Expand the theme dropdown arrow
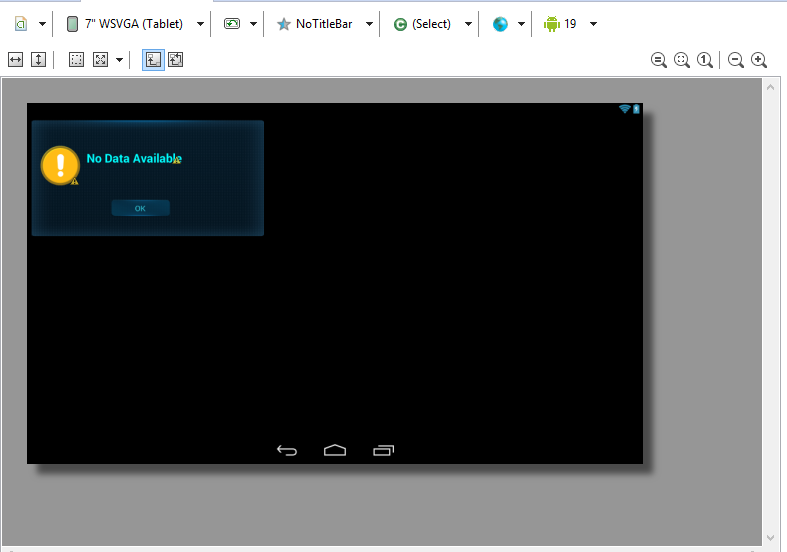787x552 pixels. coord(369,24)
